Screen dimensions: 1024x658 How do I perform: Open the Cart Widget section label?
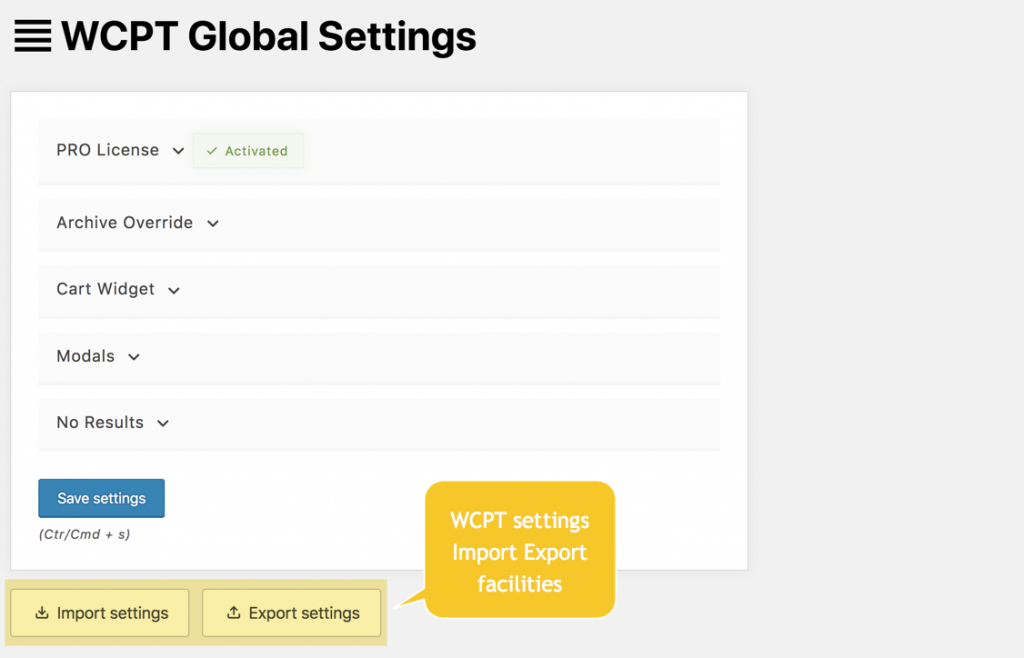pos(106,289)
